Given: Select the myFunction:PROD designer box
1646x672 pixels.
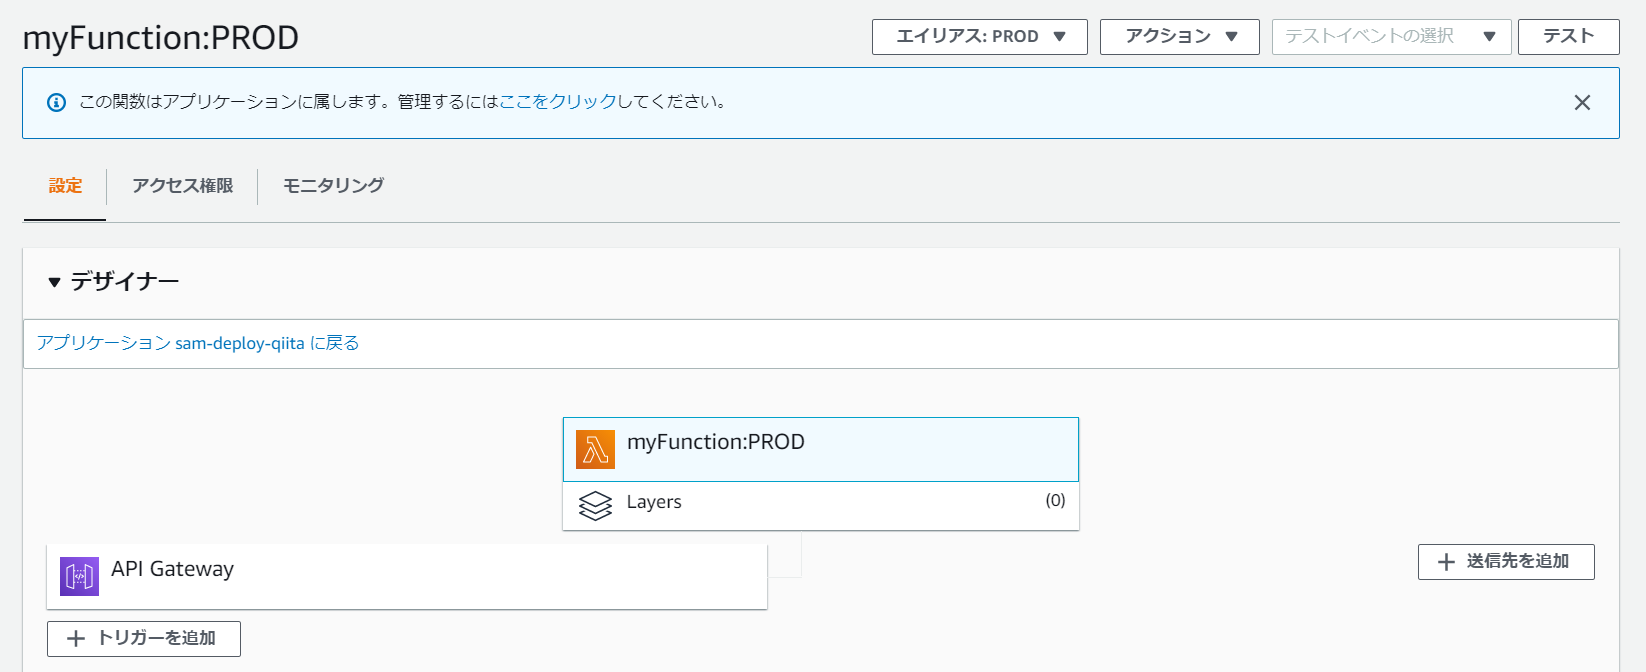Looking at the screenshot, I should point(820,449).
